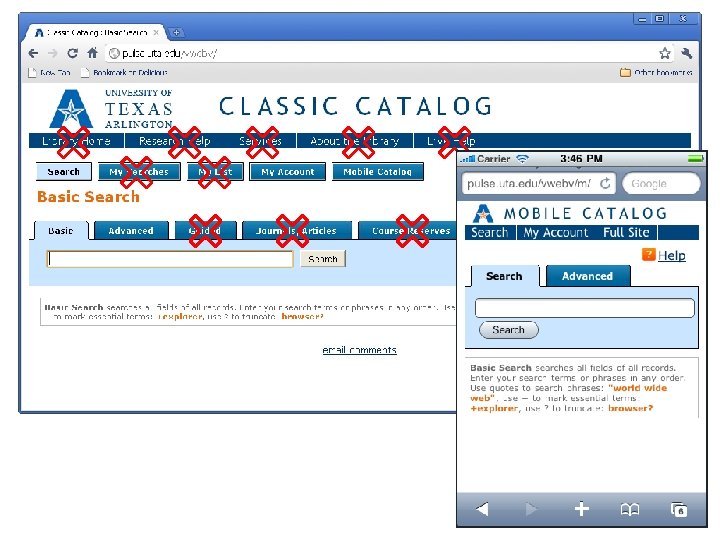Open the Live Help navigation item
Screen dimensions: 720x540
pyautogui.click(x=452, y=141)
